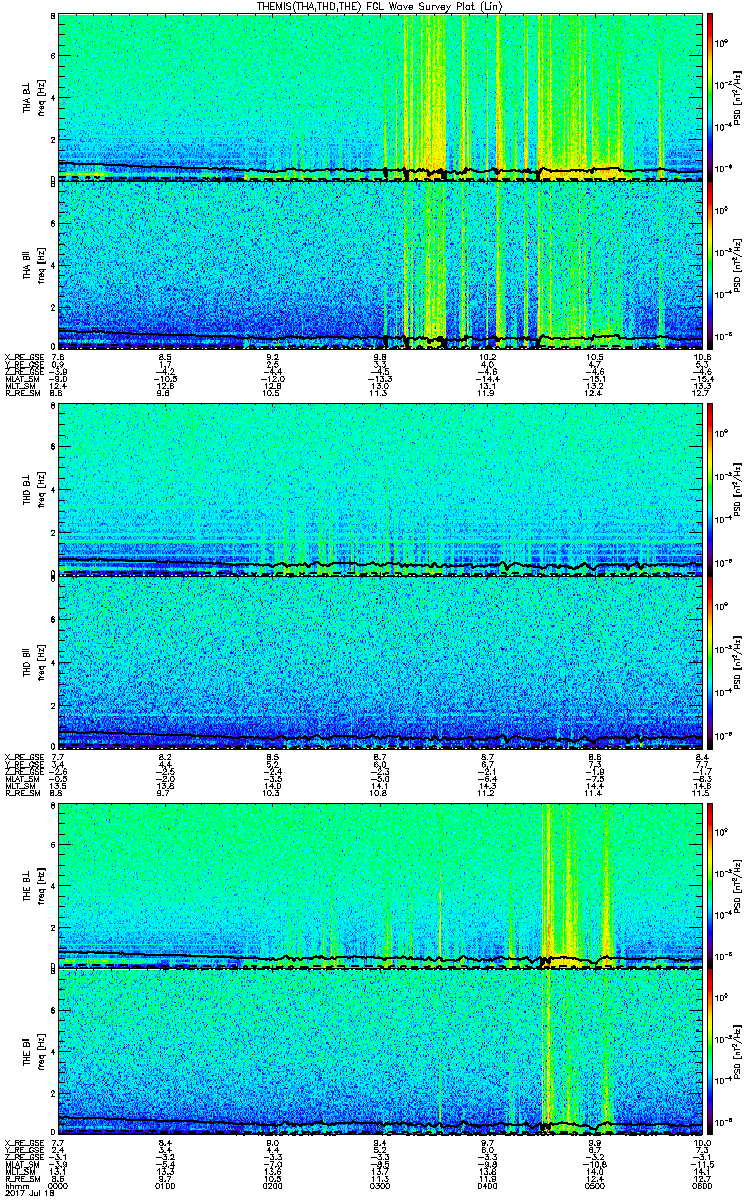Click the 0000 time tick label
The height and width of the screenshot is (1200, 750).
[59, 1187]
